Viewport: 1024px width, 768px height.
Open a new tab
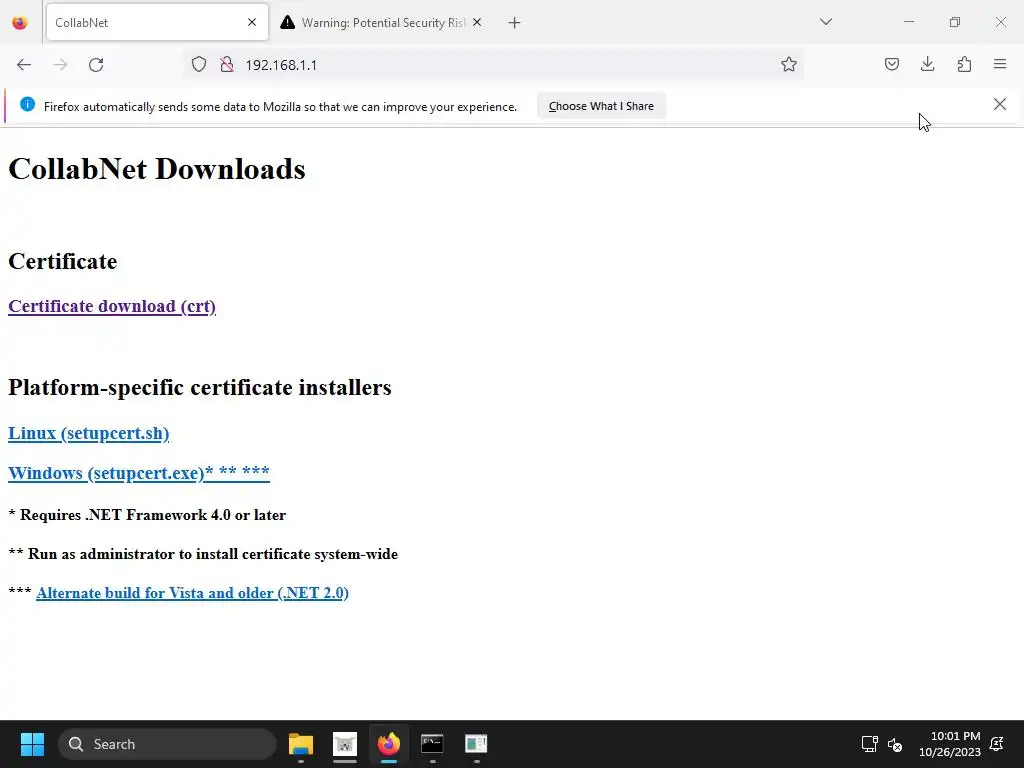[515, 23]
